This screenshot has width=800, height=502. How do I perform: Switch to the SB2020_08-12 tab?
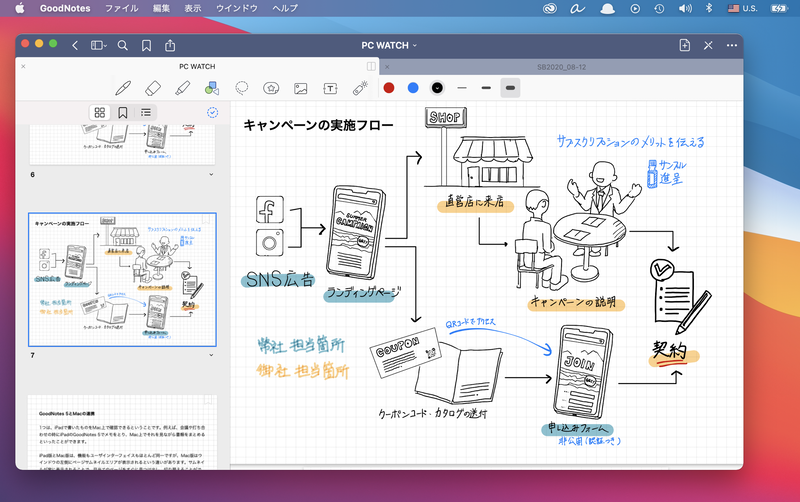coord(561,67)
